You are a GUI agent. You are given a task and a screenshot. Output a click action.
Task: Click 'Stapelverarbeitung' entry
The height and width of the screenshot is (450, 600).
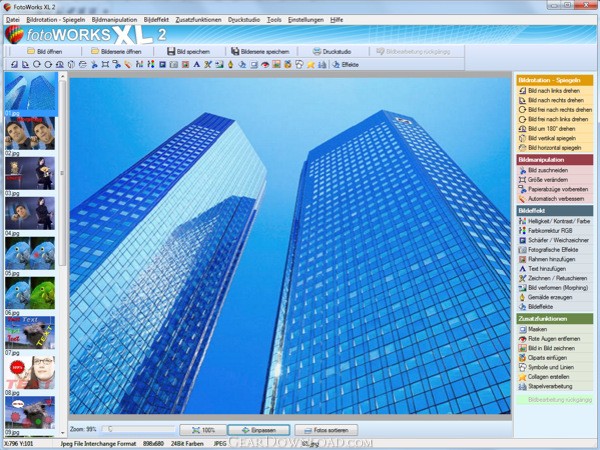(x=554, y=386)
